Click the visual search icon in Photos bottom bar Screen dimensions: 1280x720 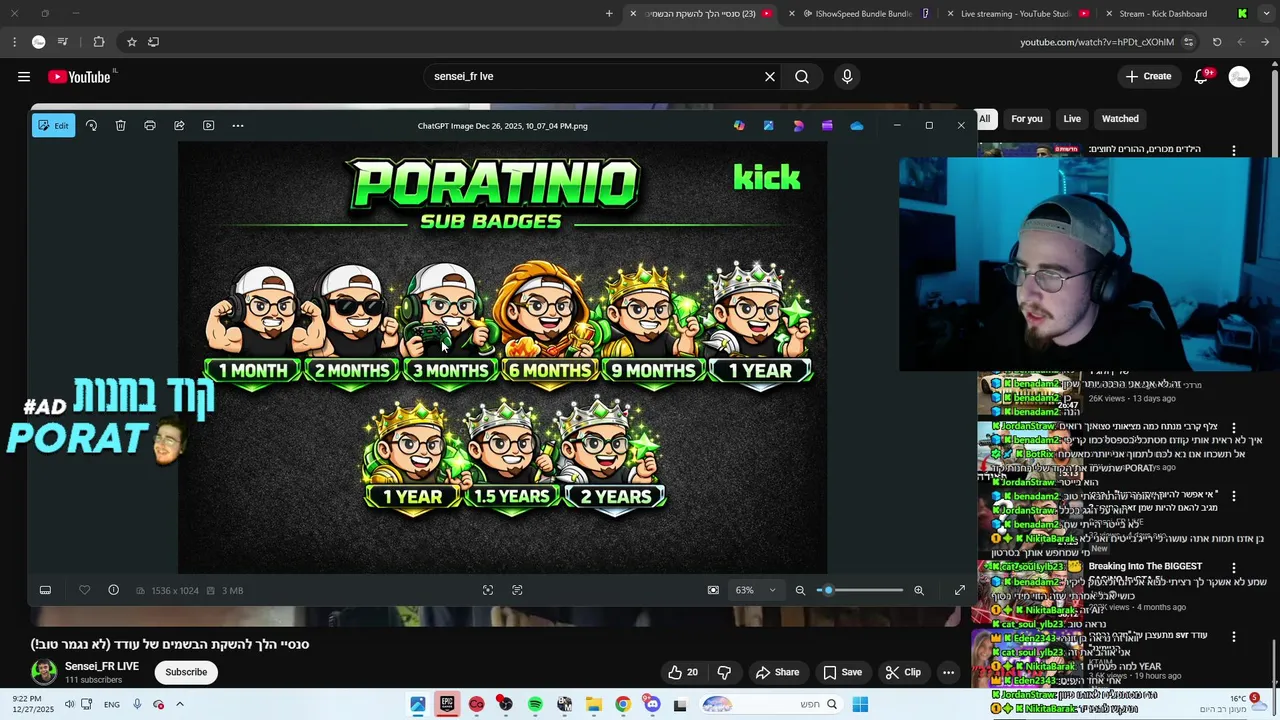488,590
